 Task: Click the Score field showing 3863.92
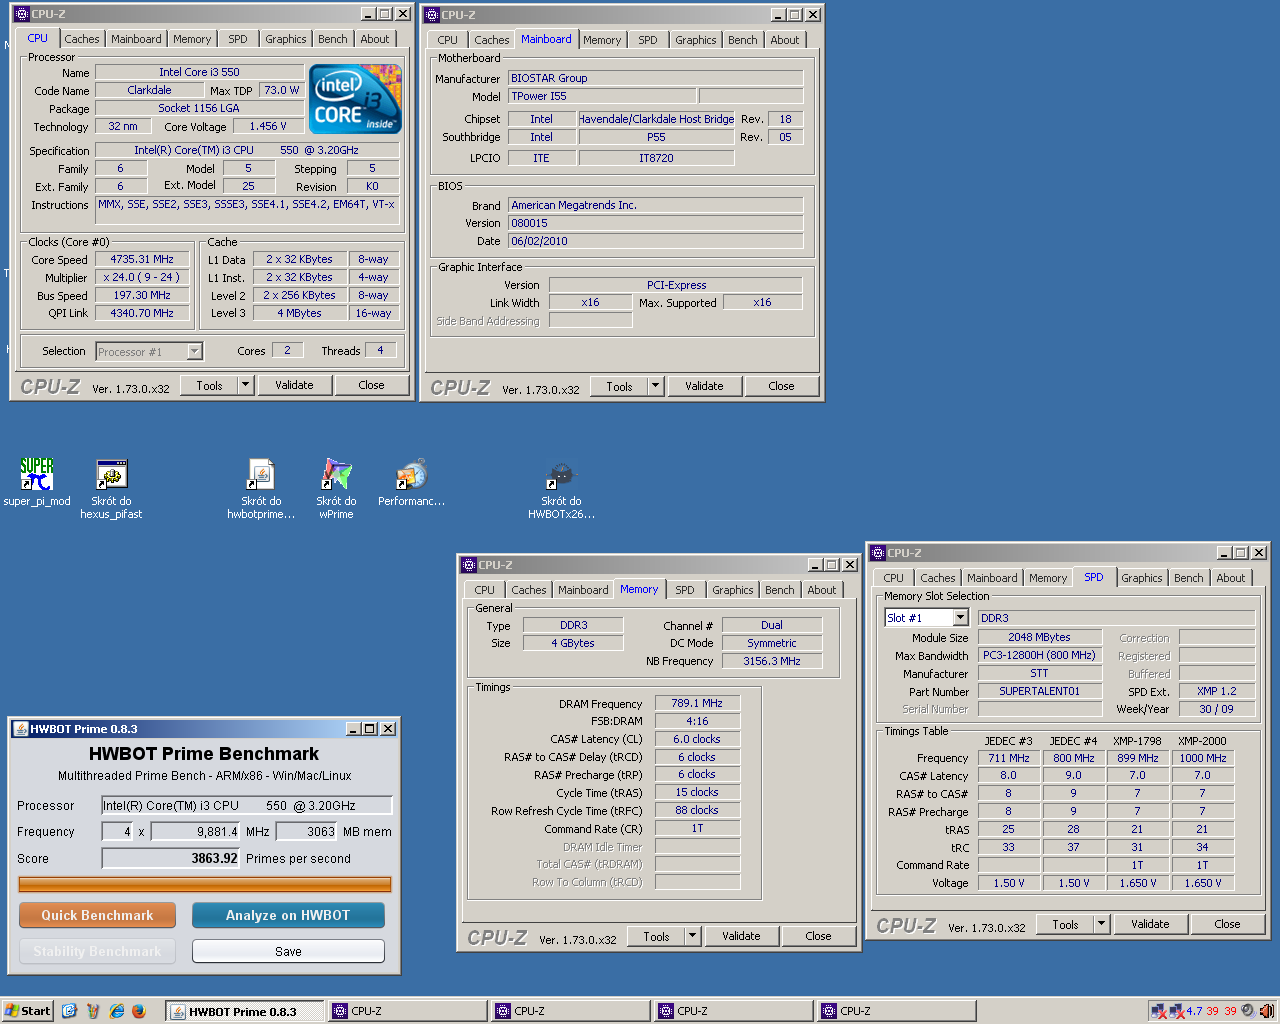tap(171, 858)
